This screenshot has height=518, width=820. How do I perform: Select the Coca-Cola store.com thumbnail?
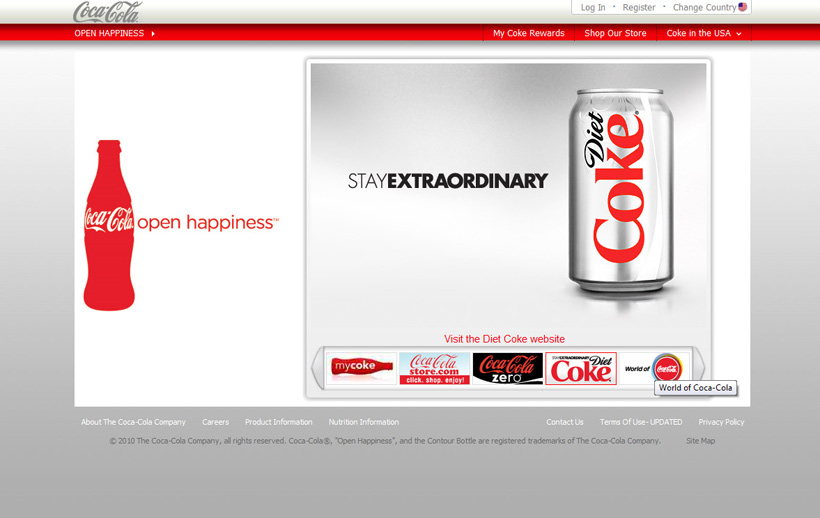(435, 369)
